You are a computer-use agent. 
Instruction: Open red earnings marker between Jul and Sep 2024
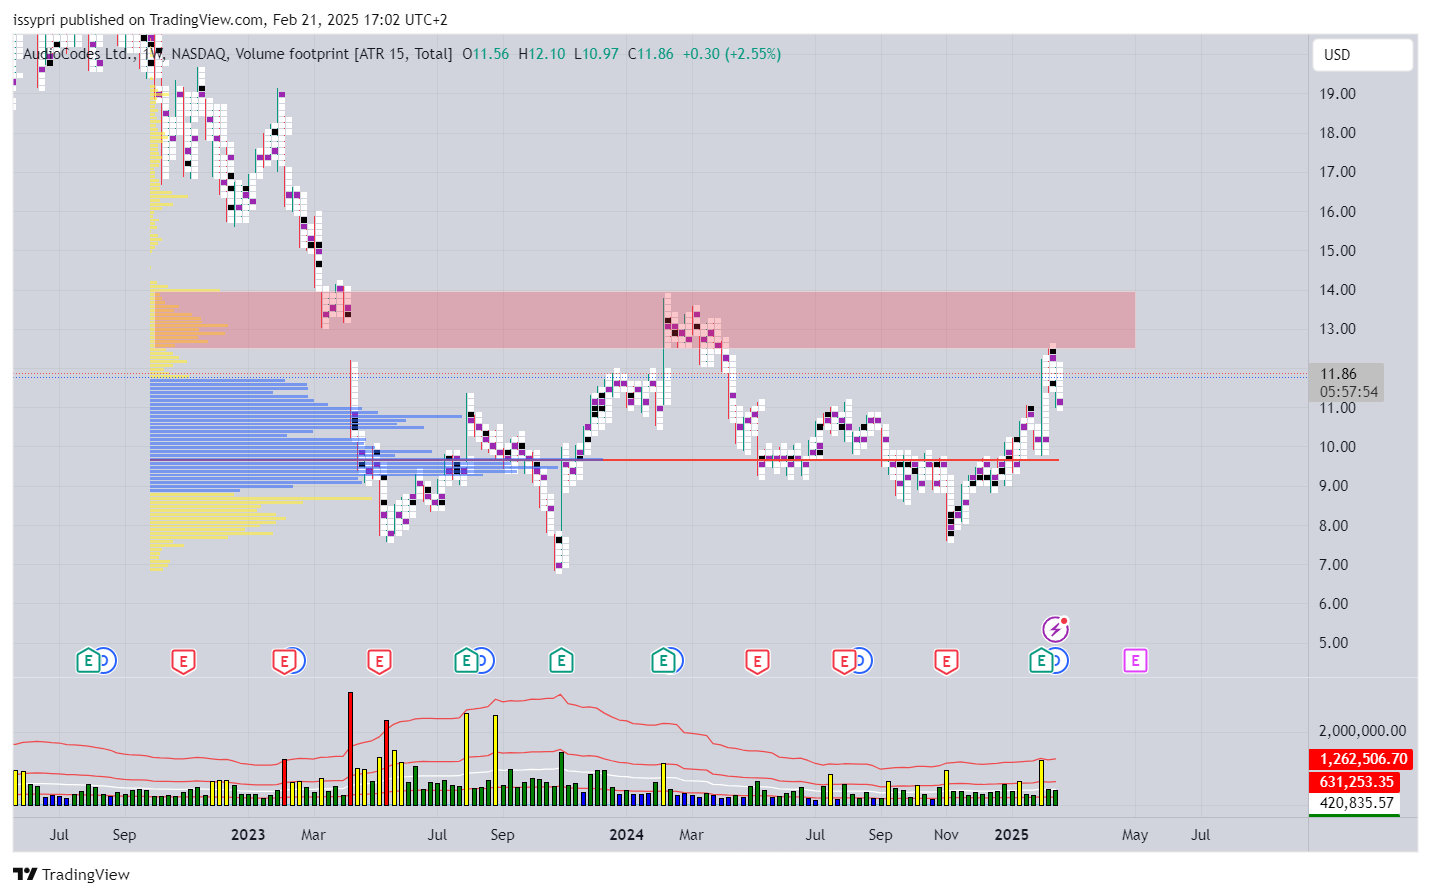point(845,661)
